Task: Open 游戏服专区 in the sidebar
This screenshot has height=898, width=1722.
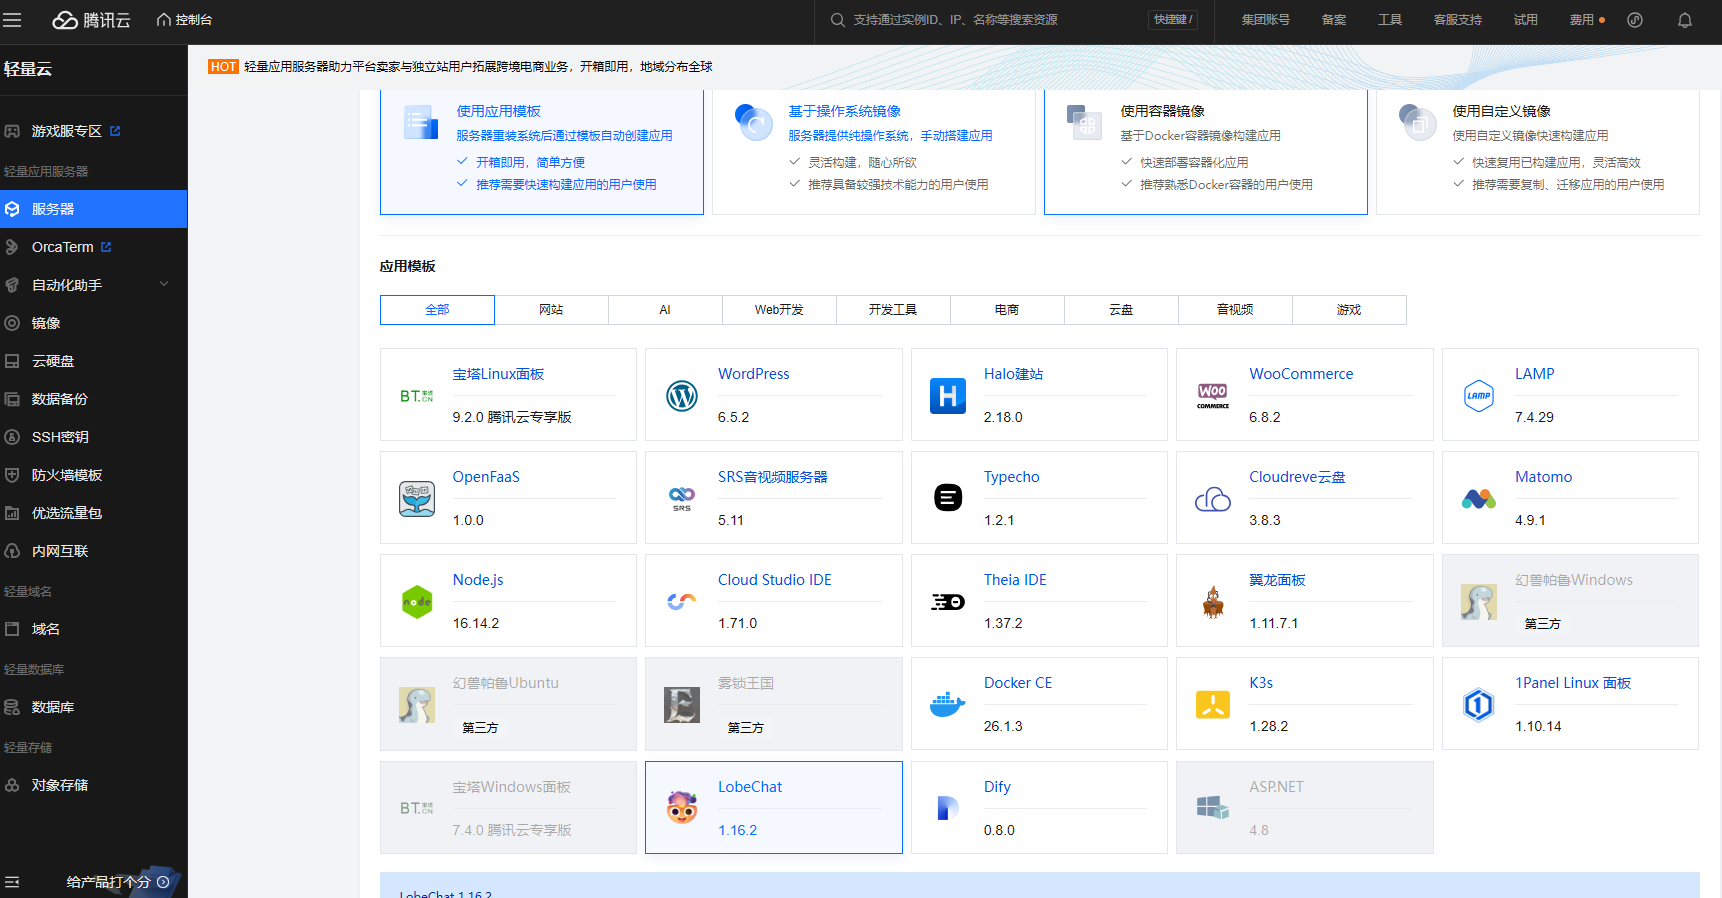Action: pos(94,131)
